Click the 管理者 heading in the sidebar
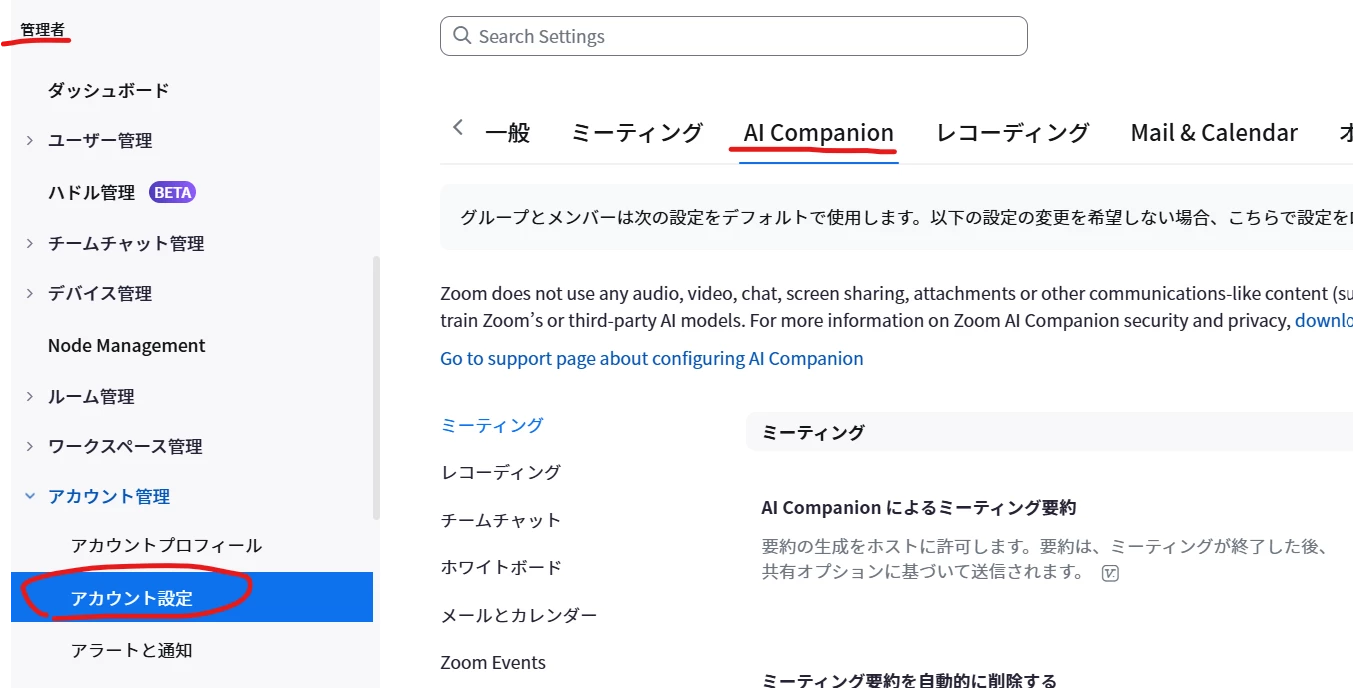Image resolution: width=1353 pixels, height=688 pixels. point(42,30)
